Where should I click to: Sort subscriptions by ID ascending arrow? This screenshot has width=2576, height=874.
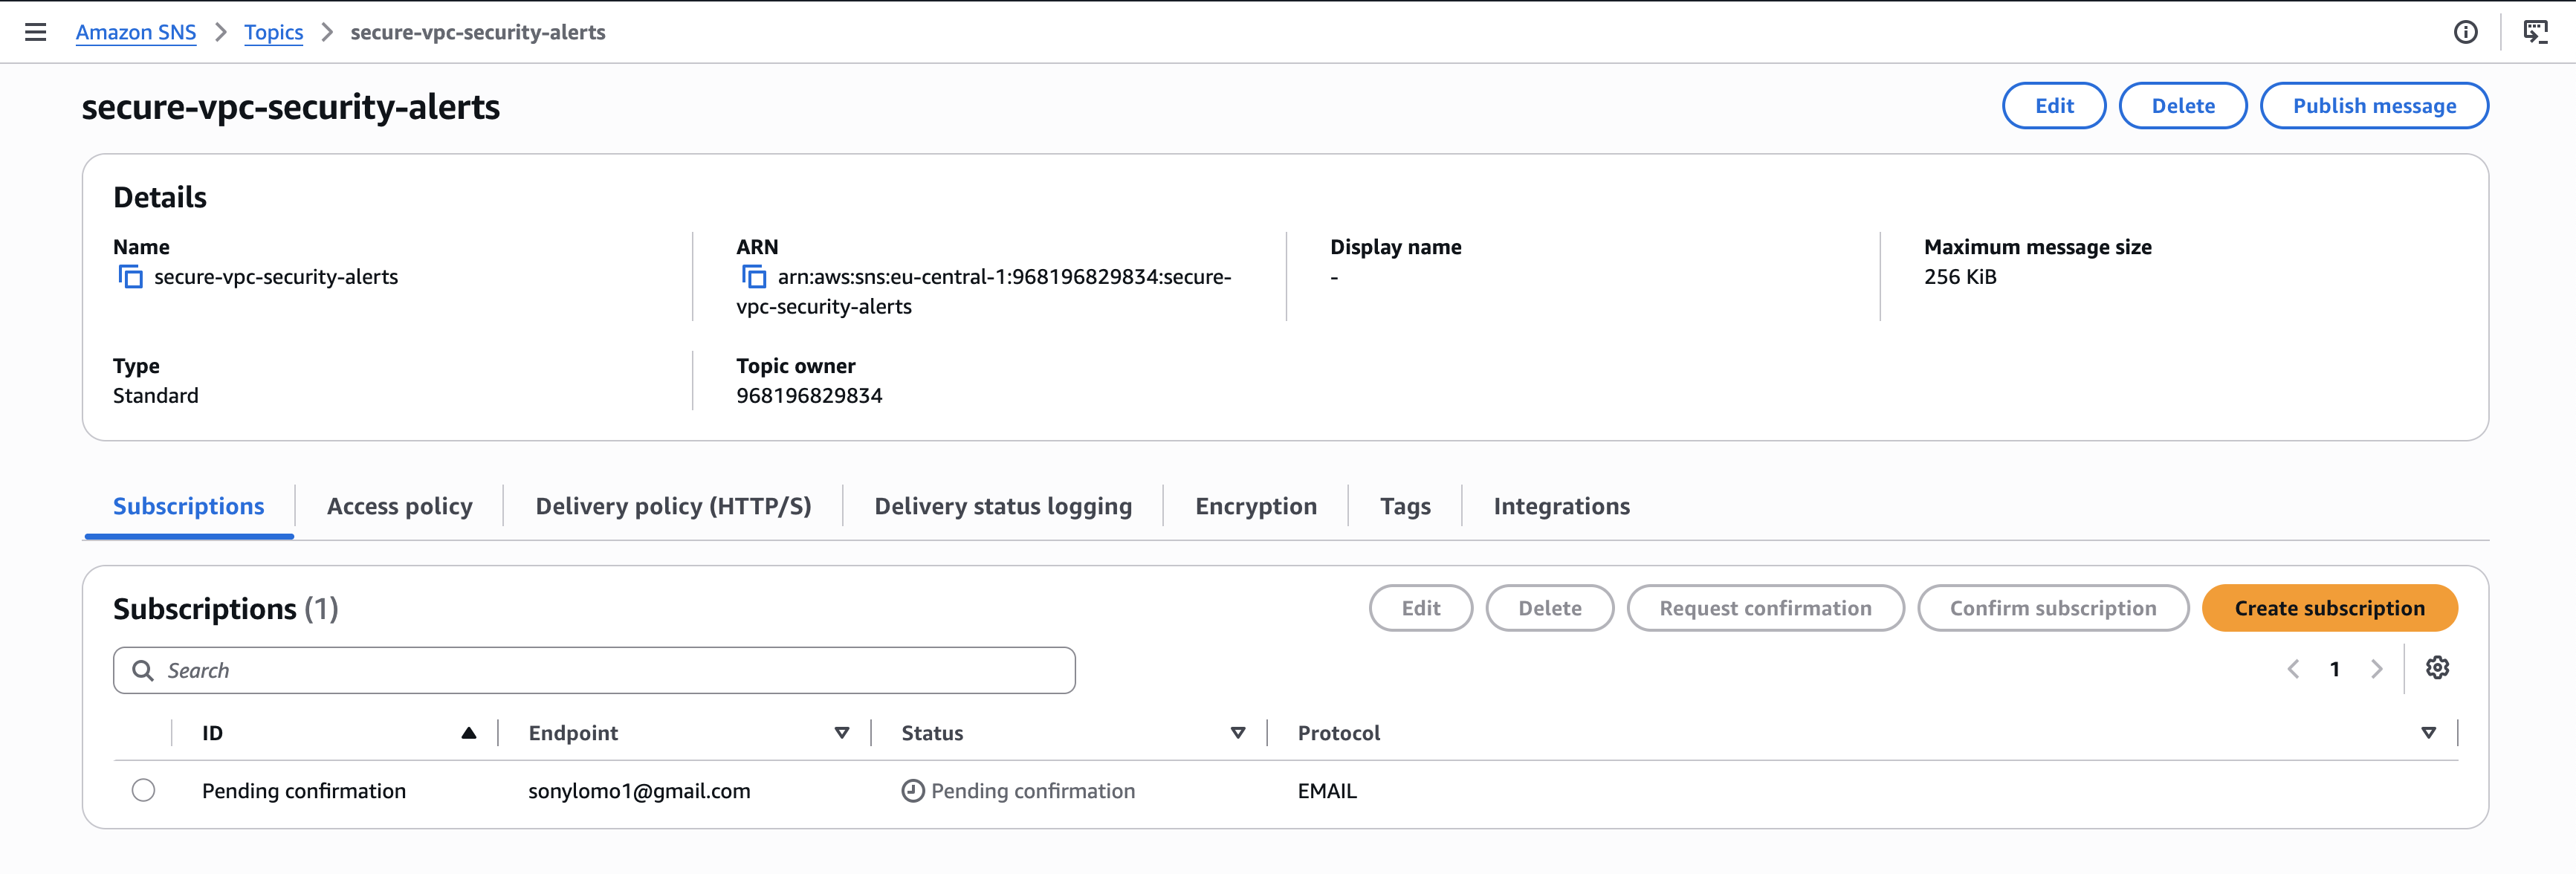(x=469, y=733)
